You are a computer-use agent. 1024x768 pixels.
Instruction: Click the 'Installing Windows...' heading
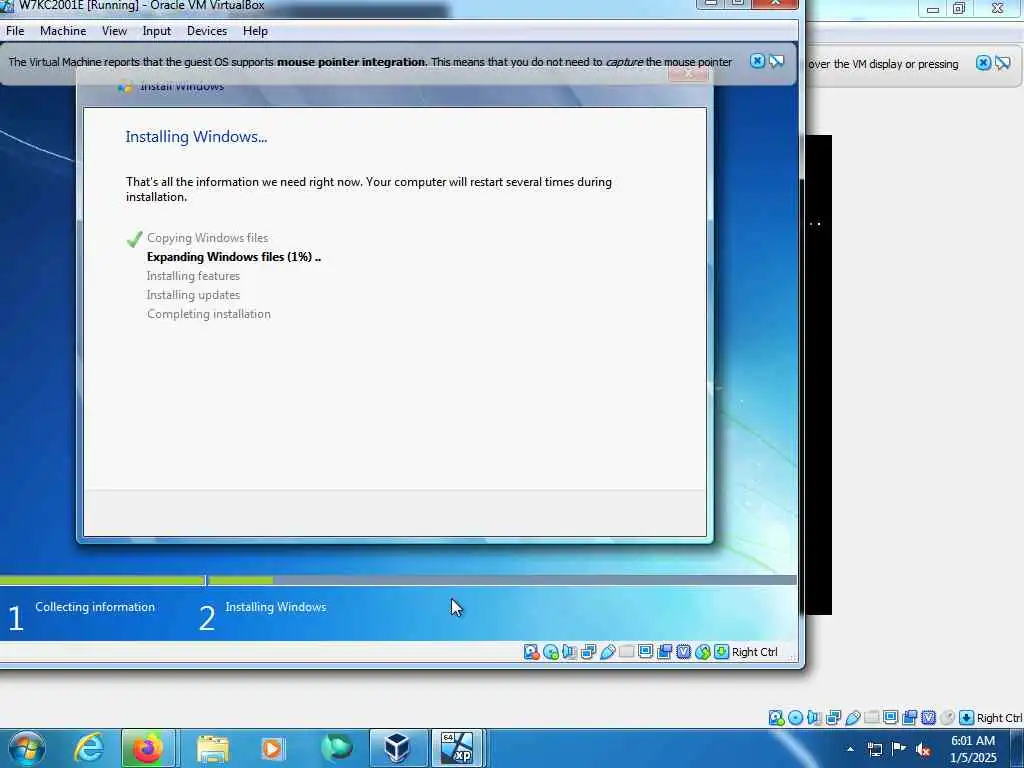(197, 136)
